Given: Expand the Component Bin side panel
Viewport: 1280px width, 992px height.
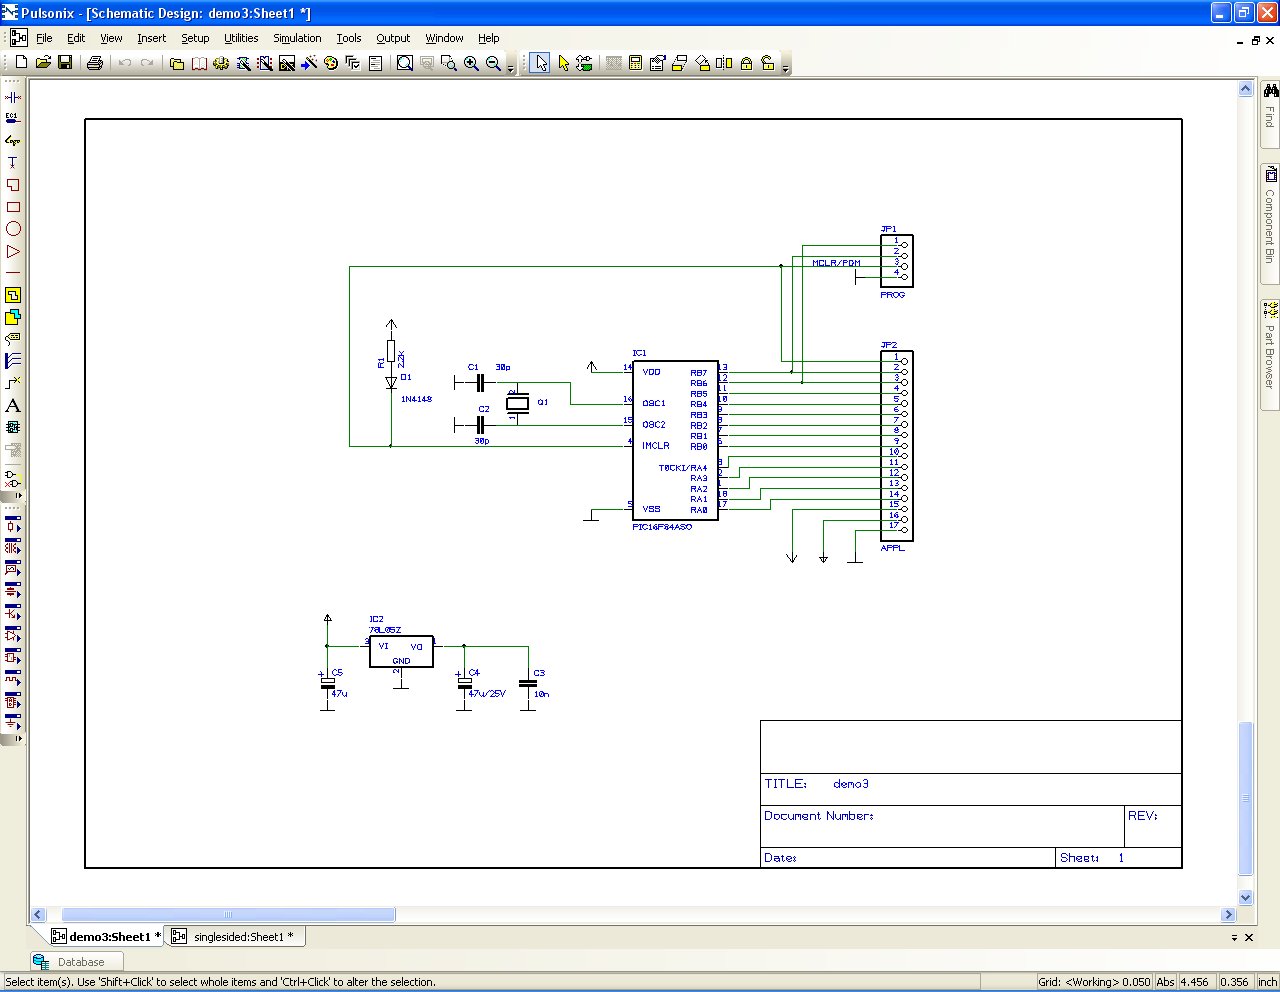Looking at the screenshot, I should point(1270,216).
